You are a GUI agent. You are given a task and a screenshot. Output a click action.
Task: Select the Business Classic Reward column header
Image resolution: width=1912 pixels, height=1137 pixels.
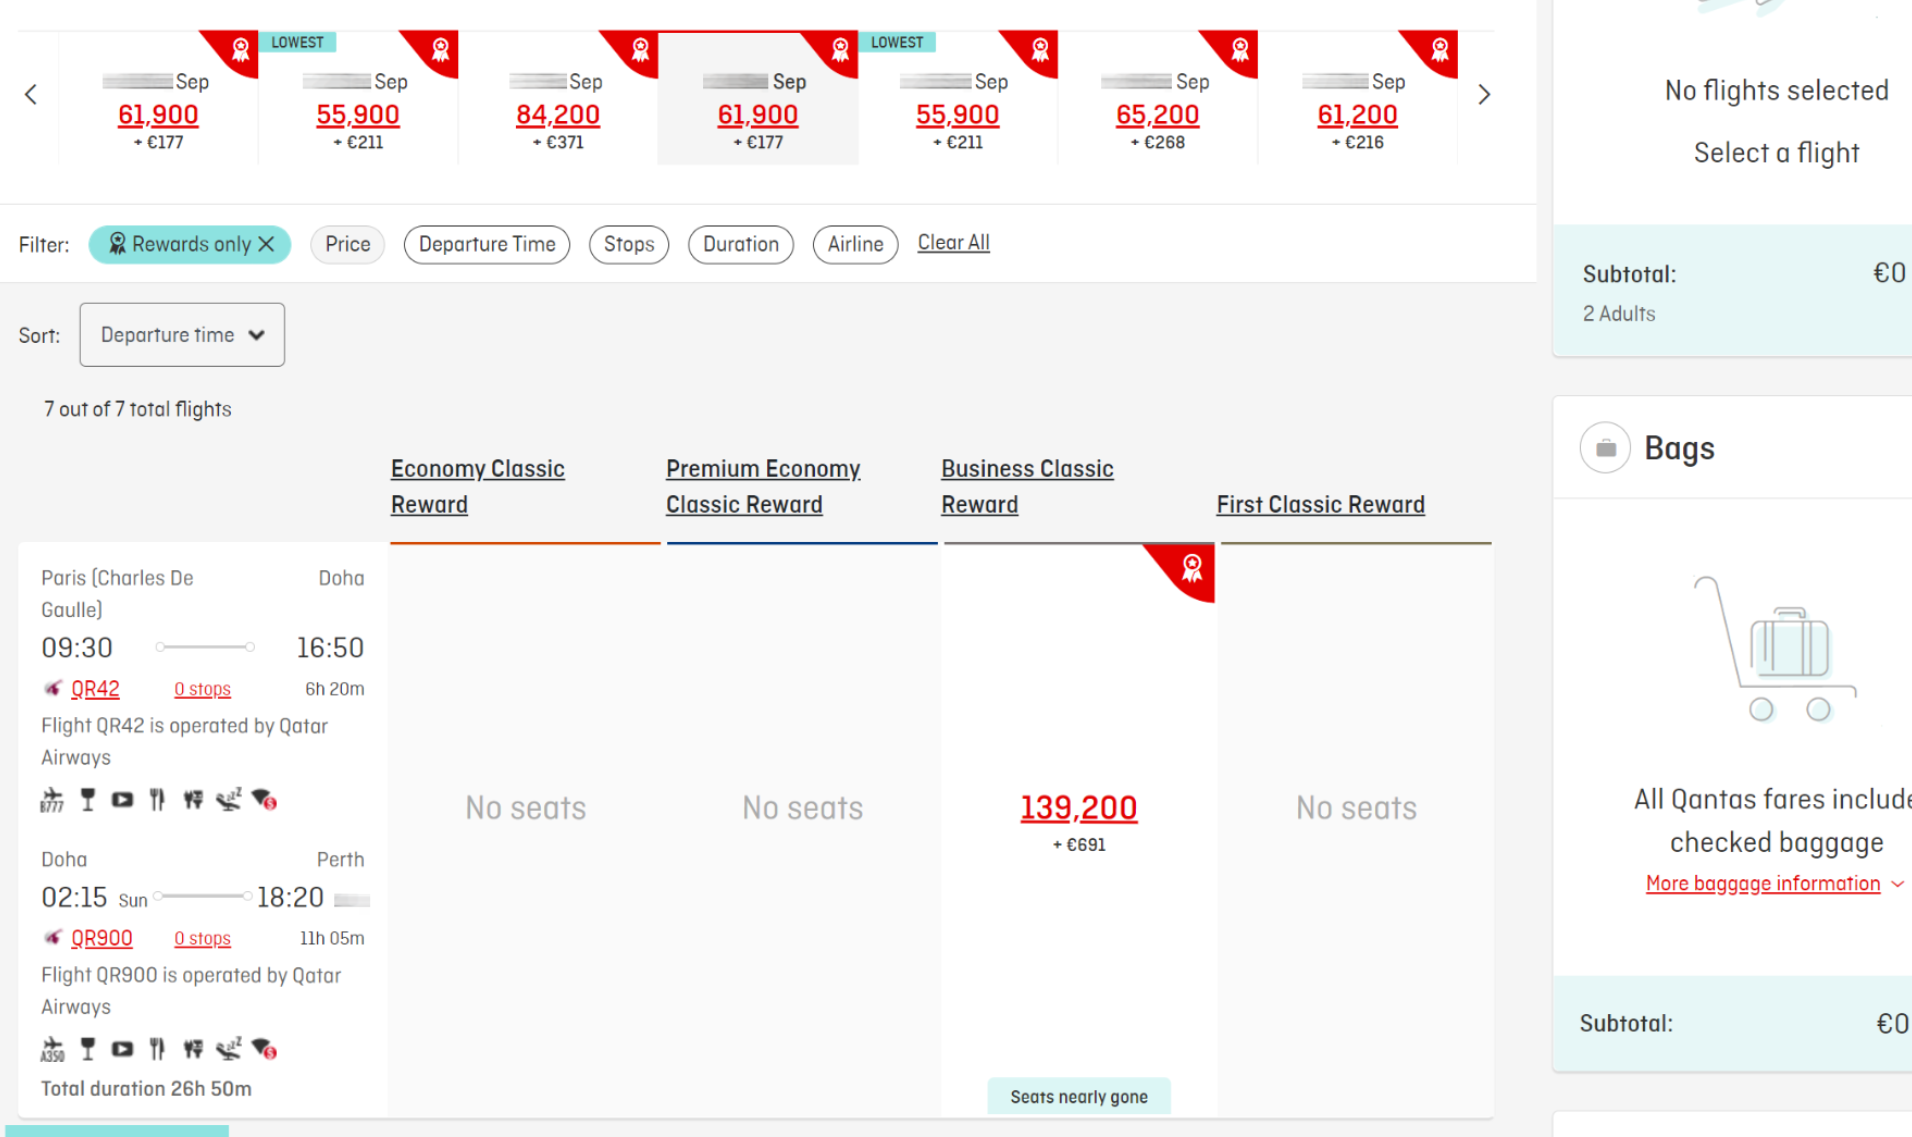(x=1027, y=487)
